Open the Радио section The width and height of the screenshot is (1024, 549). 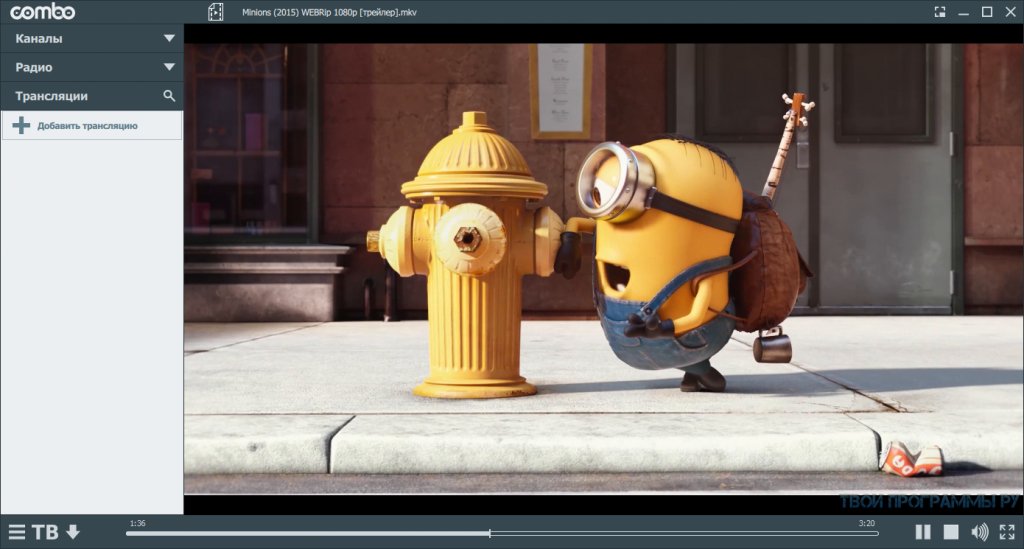(92, 67)
